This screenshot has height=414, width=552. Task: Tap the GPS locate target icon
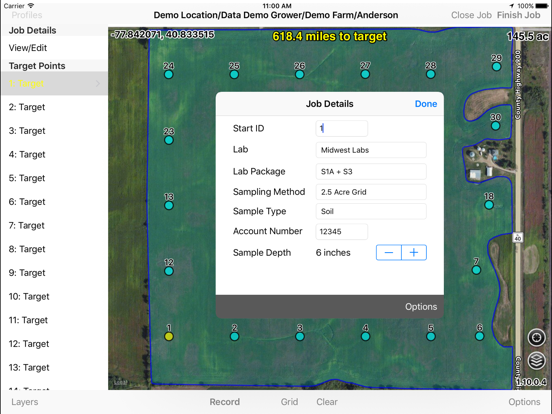536,338
